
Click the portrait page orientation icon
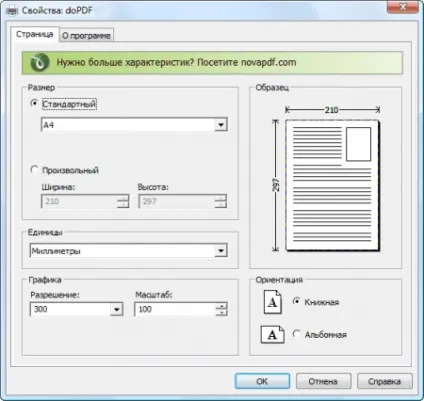tap(273, 302)
